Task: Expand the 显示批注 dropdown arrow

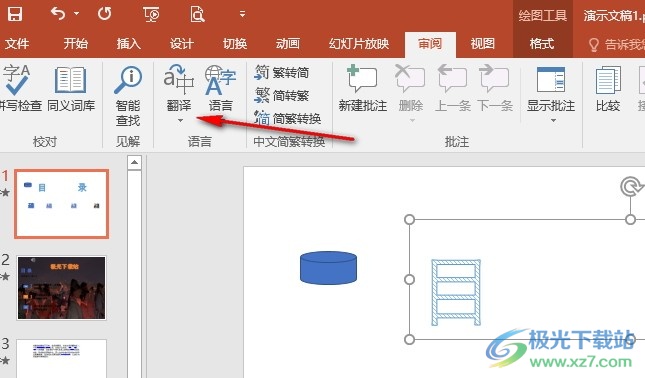Action: tap(553, 121)
